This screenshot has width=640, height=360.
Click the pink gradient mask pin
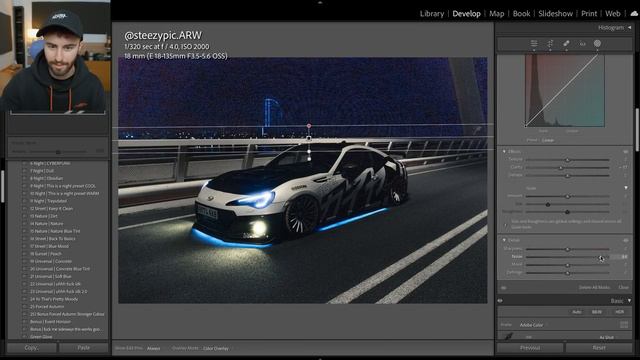(x=309, y=126)
